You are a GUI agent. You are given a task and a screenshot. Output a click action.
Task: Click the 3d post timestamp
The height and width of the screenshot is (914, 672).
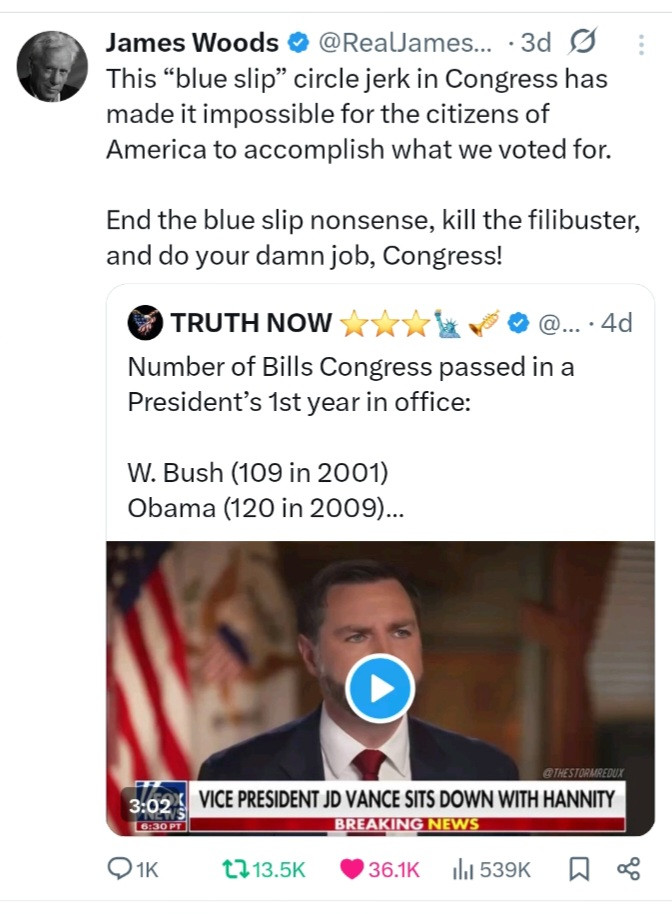tap(536, 43)
